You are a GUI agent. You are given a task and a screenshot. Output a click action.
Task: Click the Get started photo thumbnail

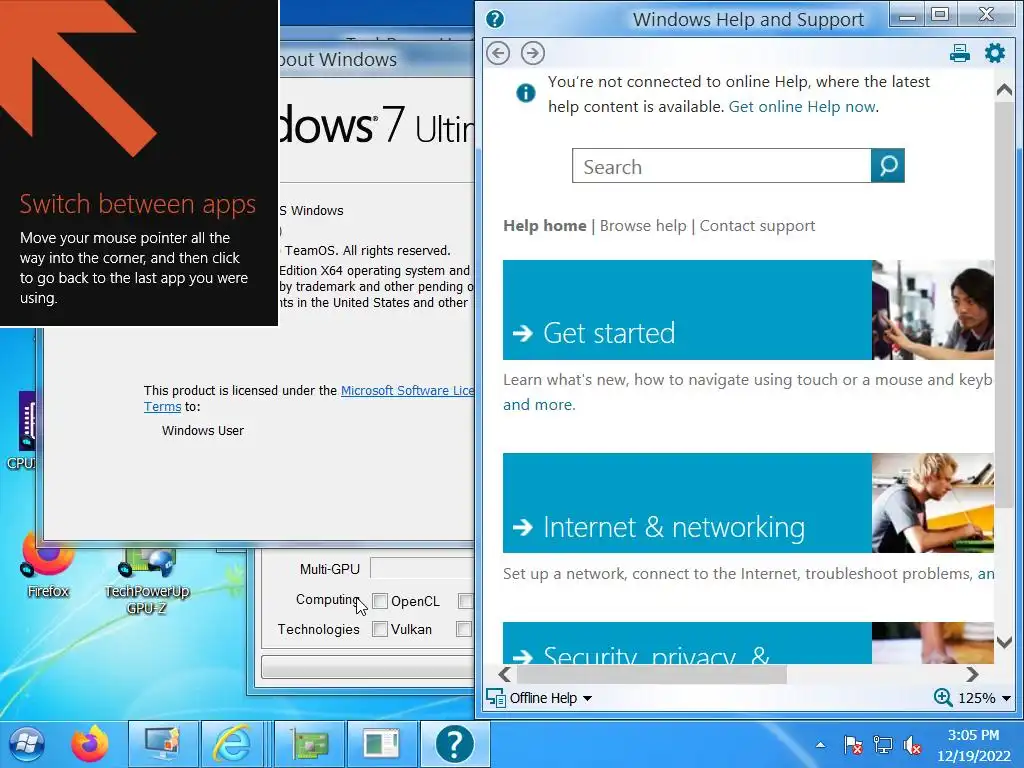(933, 310)
